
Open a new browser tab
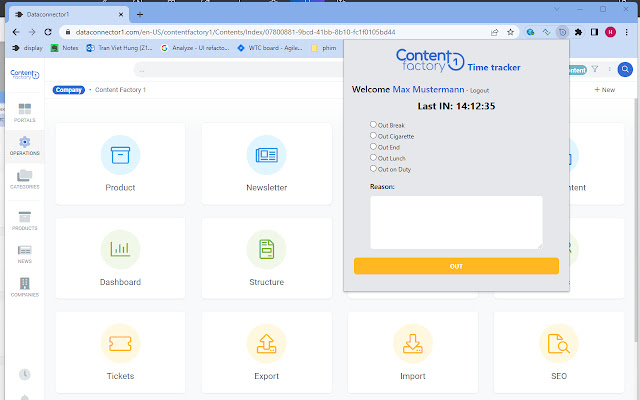[x=140, y=15]
